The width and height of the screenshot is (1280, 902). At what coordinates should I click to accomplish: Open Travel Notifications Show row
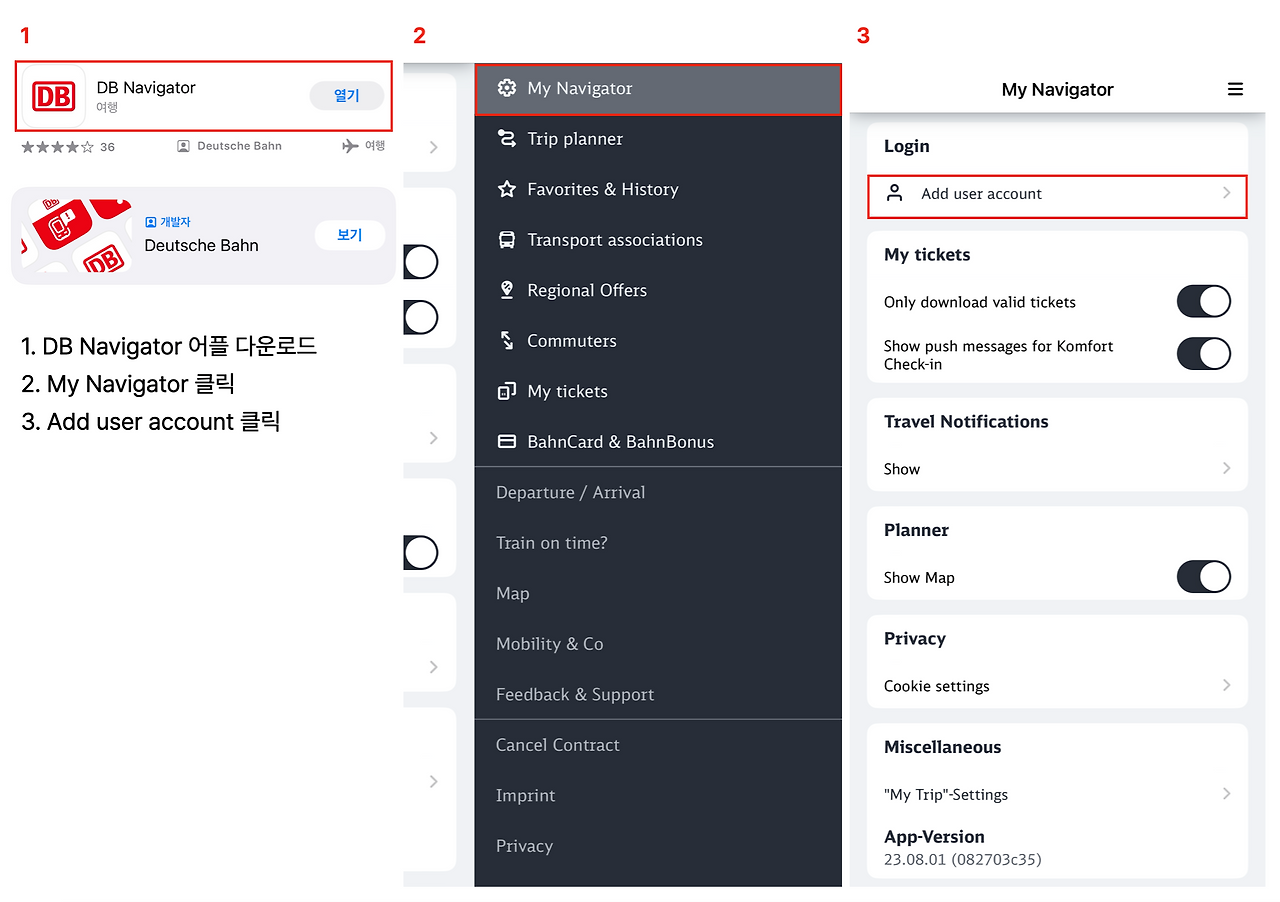coord(1057,469)
